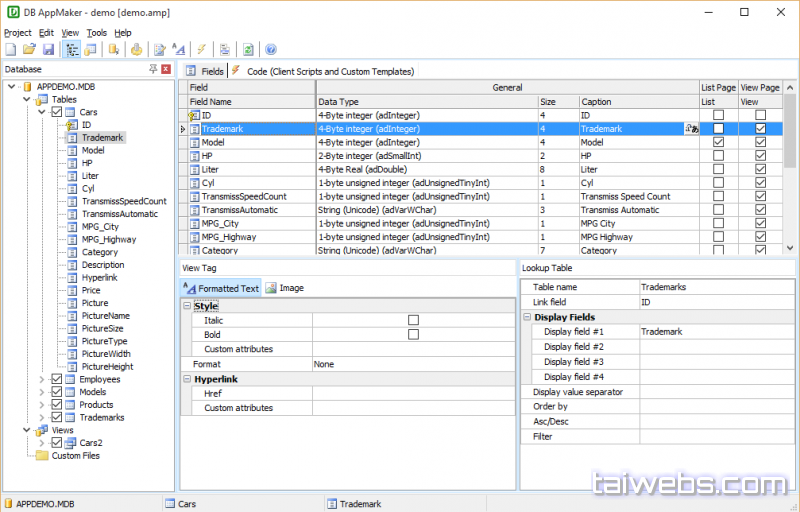The width and height of the screenshot is (800, 512).
Task: Select the Image view tag button
Action: 285,288
